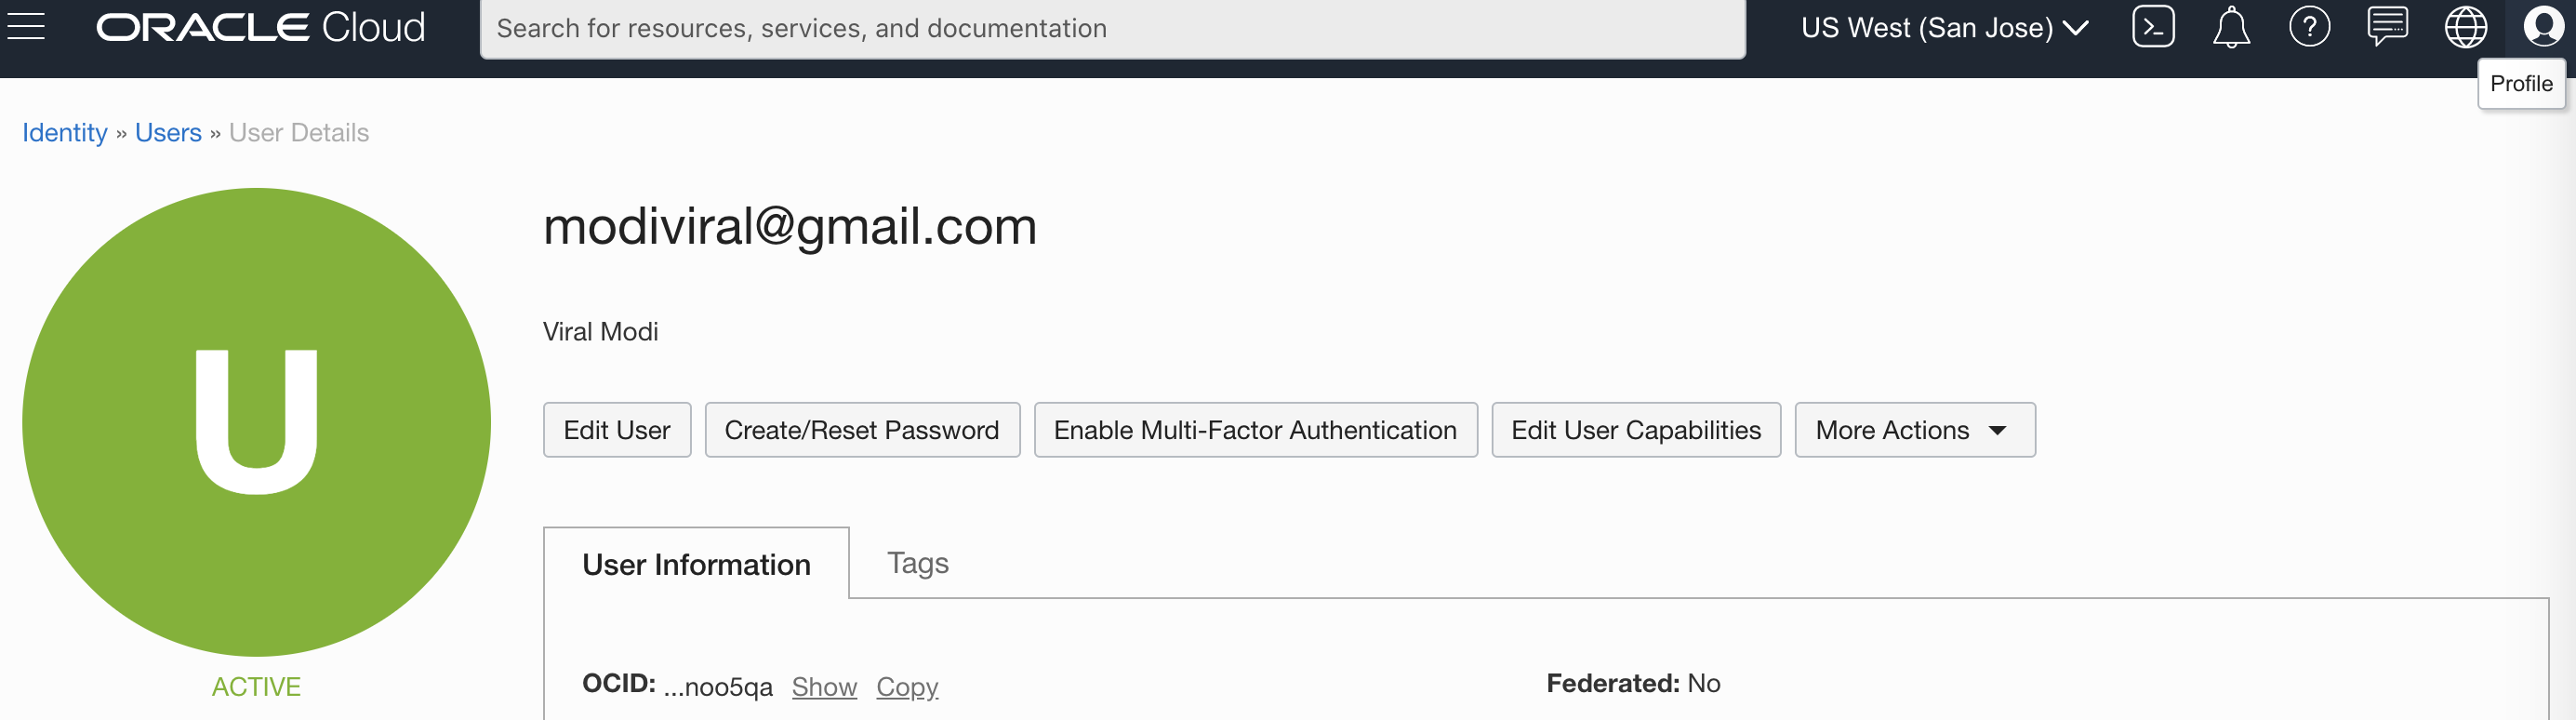Open the hamburger navigation menu
Viewport: 2576px width, 720px height.
26,27
